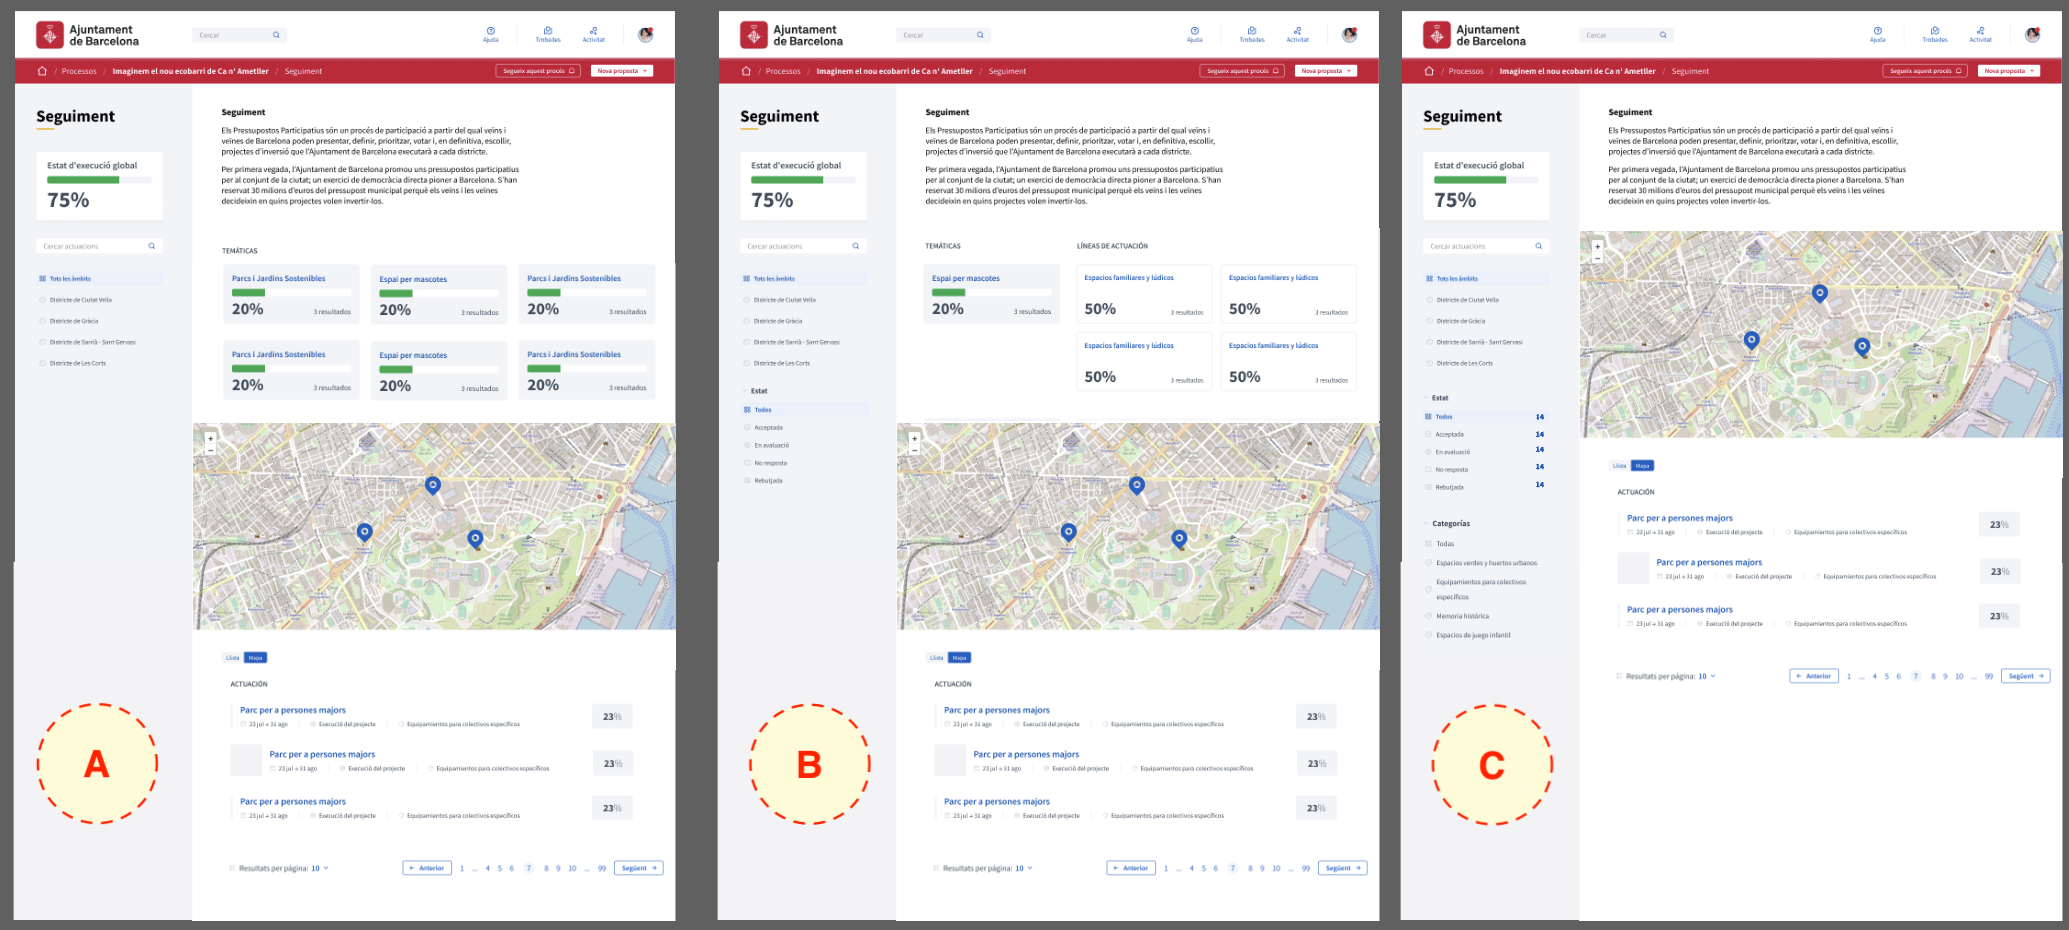Select the Mapa tab in mockup C

click(1642, 466)
